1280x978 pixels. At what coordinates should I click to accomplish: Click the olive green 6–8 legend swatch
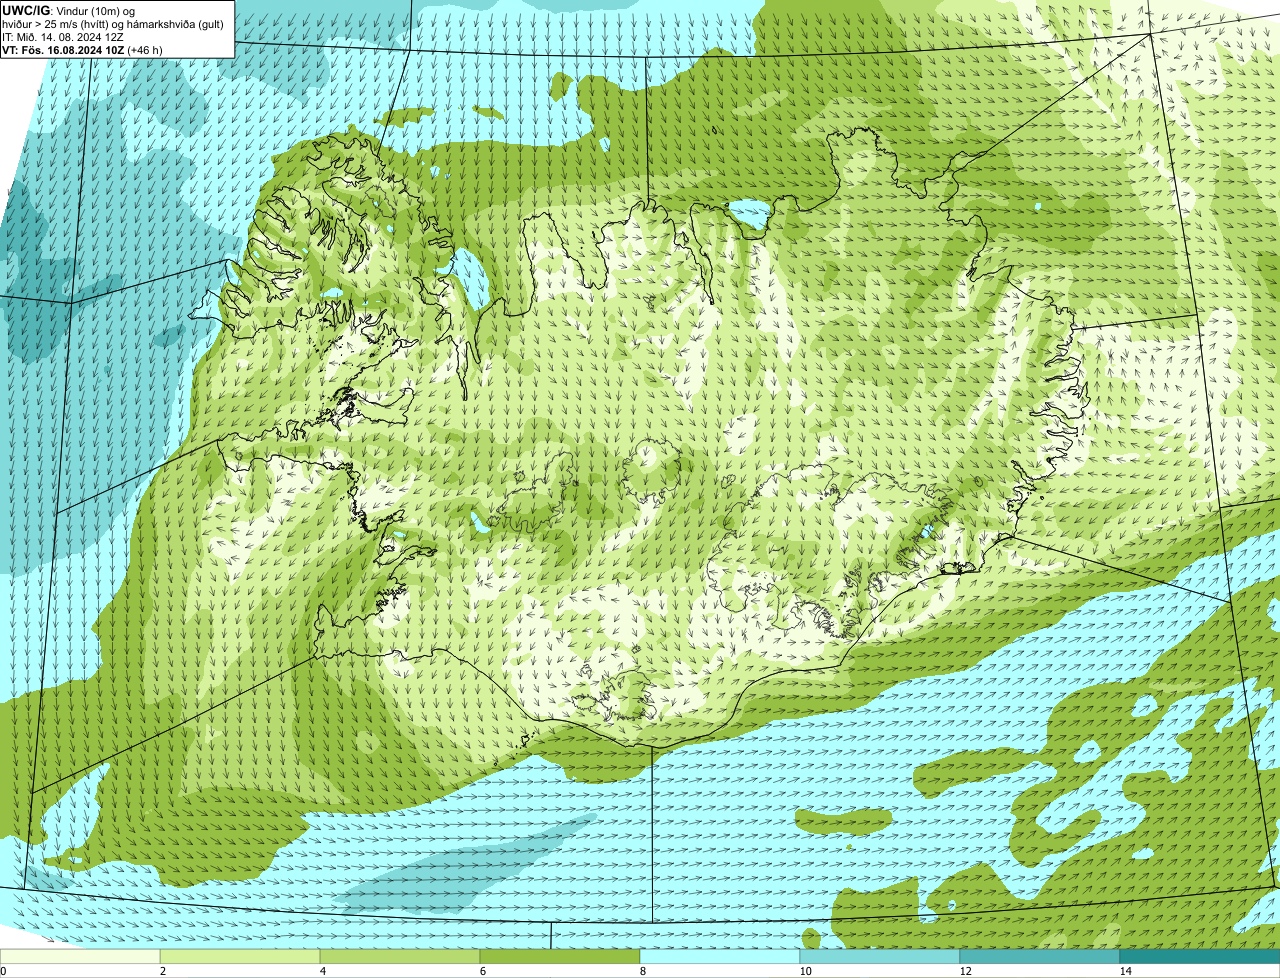[560, 956]
